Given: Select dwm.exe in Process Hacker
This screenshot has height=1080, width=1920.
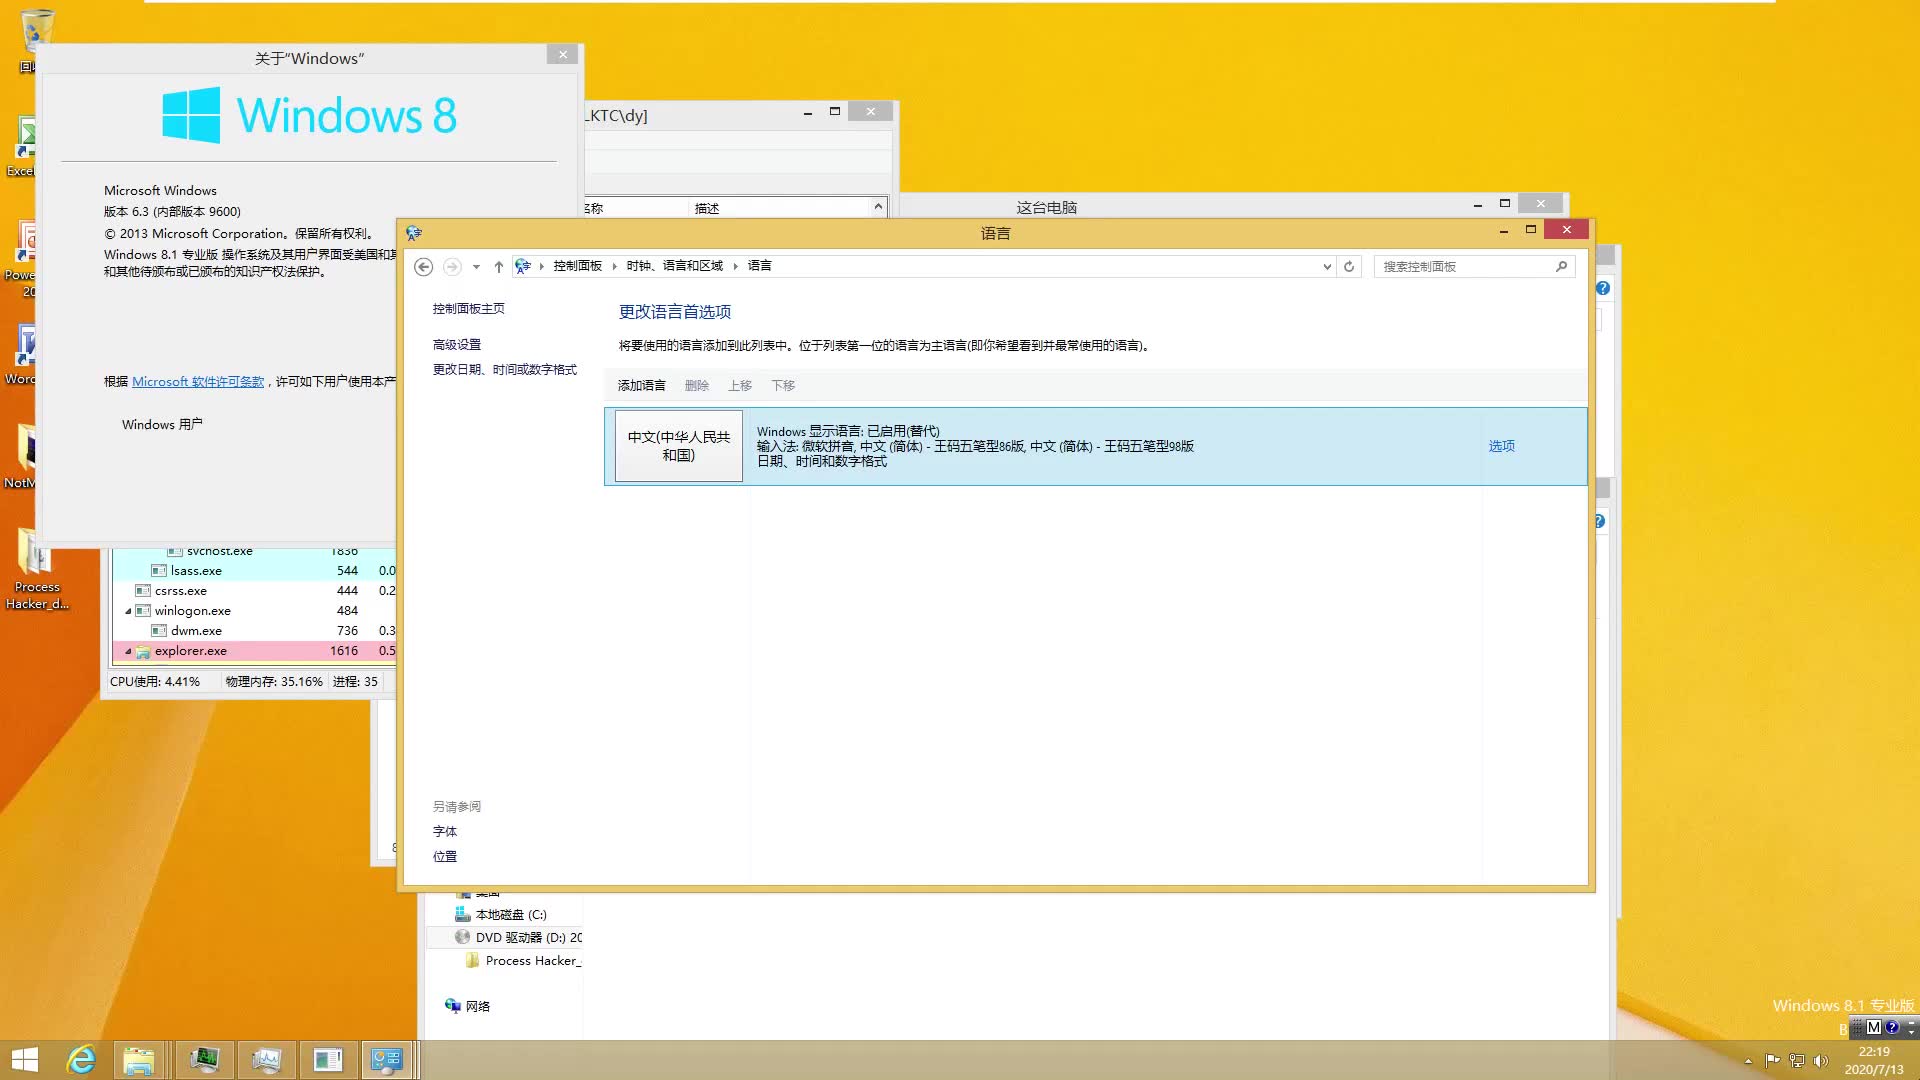Looking at the screenshot, I should (196, 631).
